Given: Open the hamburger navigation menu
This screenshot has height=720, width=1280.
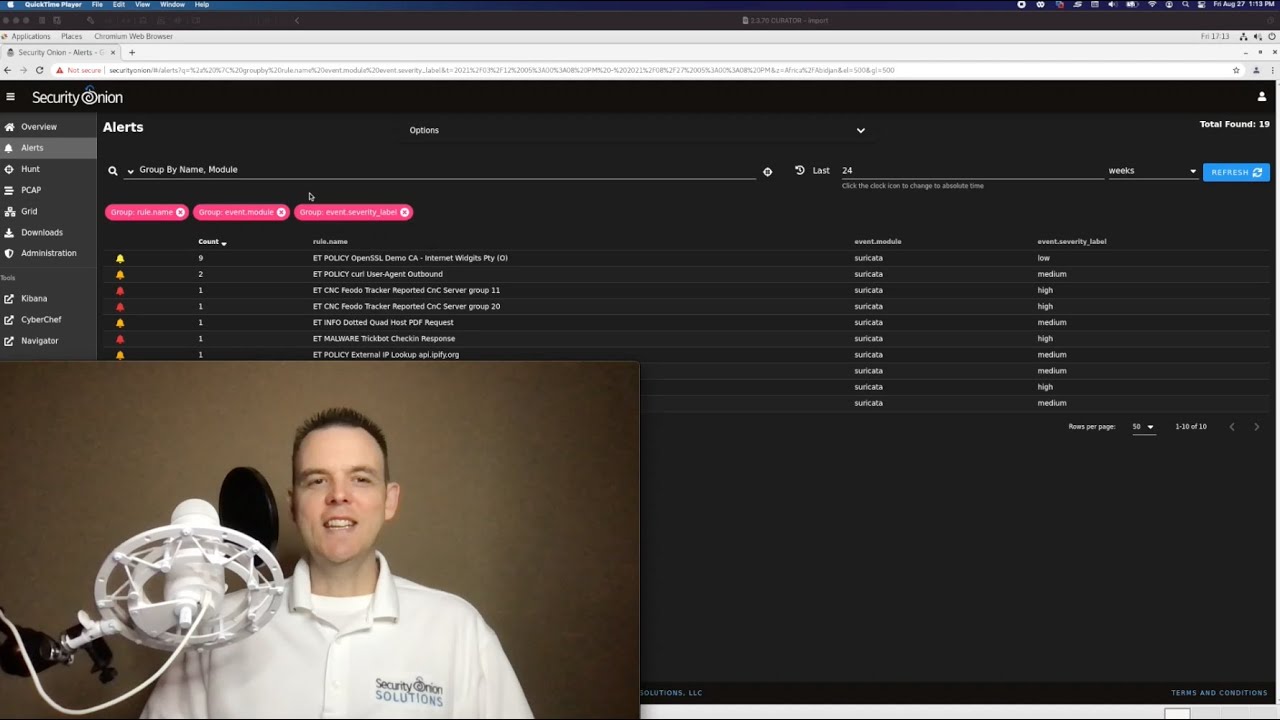Looking at the screenshot, I should click(10, 97).
